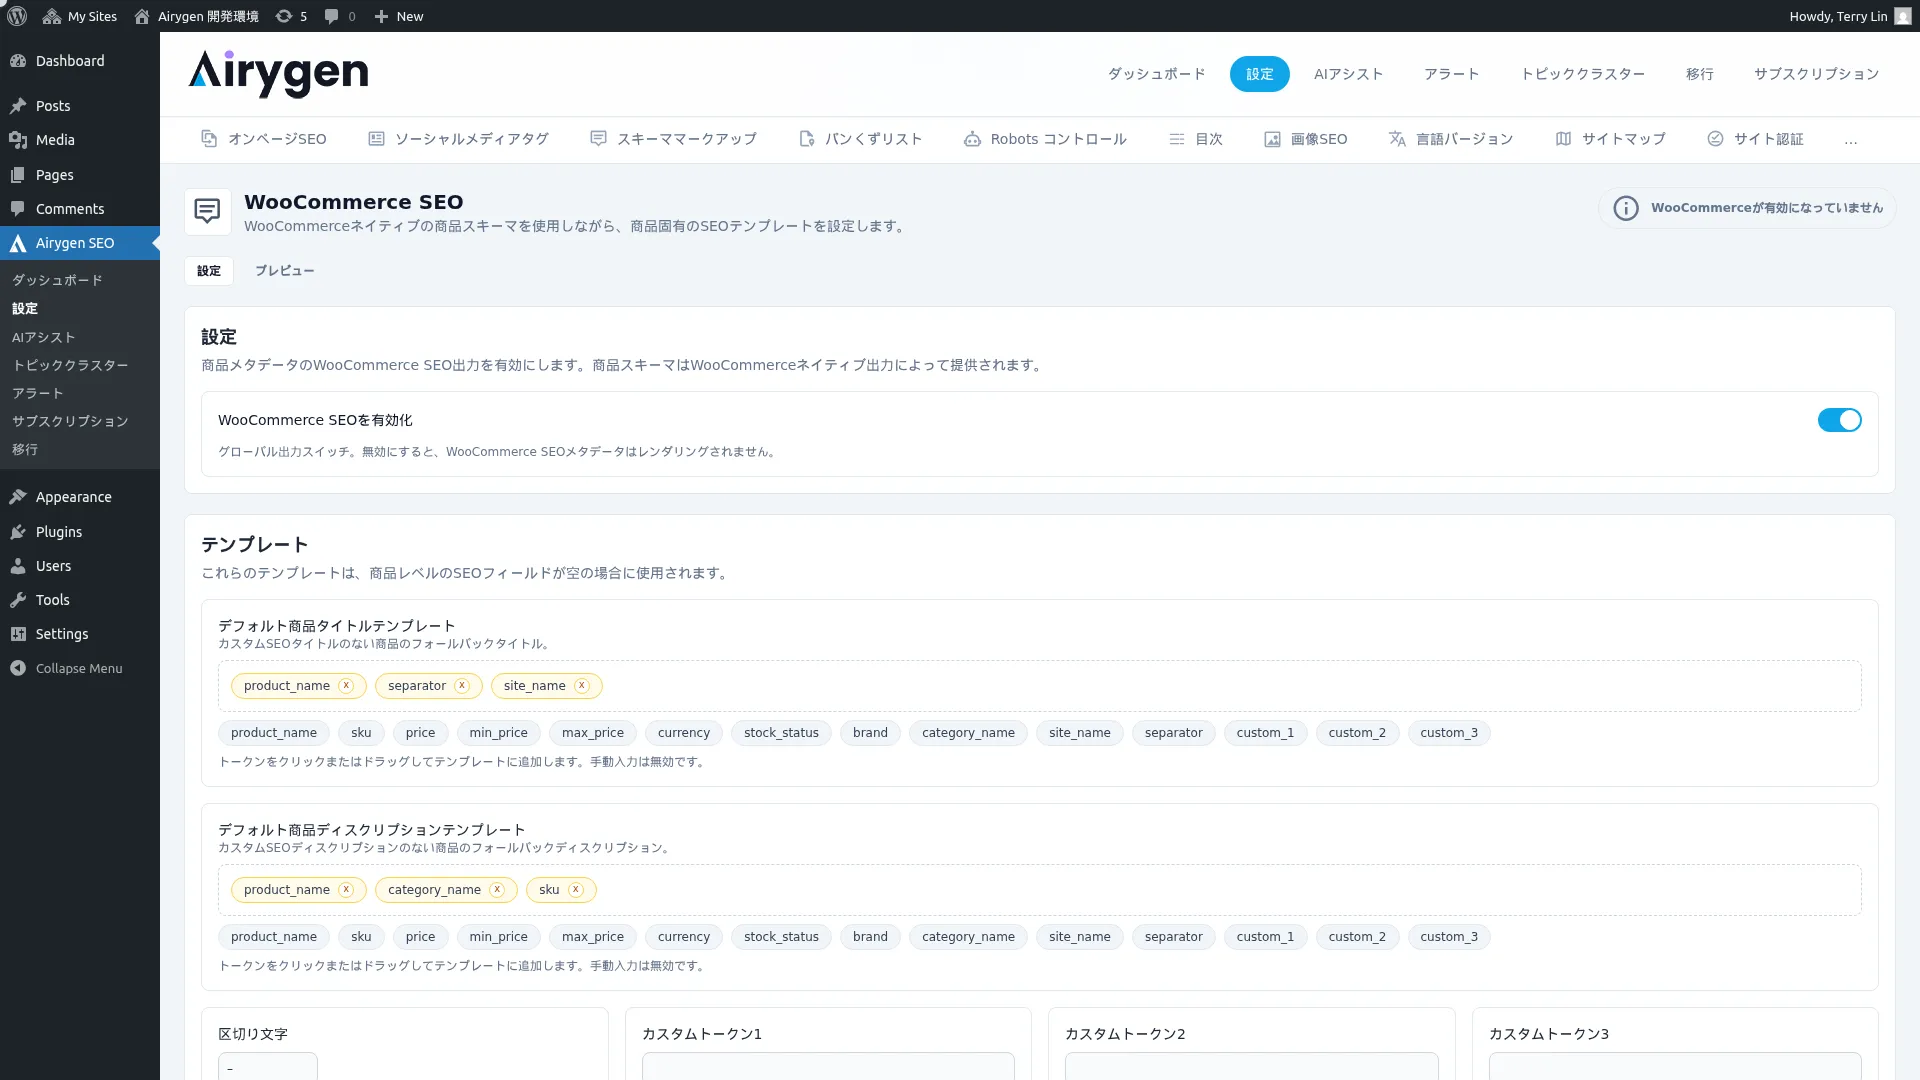Open アラート top navigation
This screenshot has height=1080, width=1920.
(1451, 74)
